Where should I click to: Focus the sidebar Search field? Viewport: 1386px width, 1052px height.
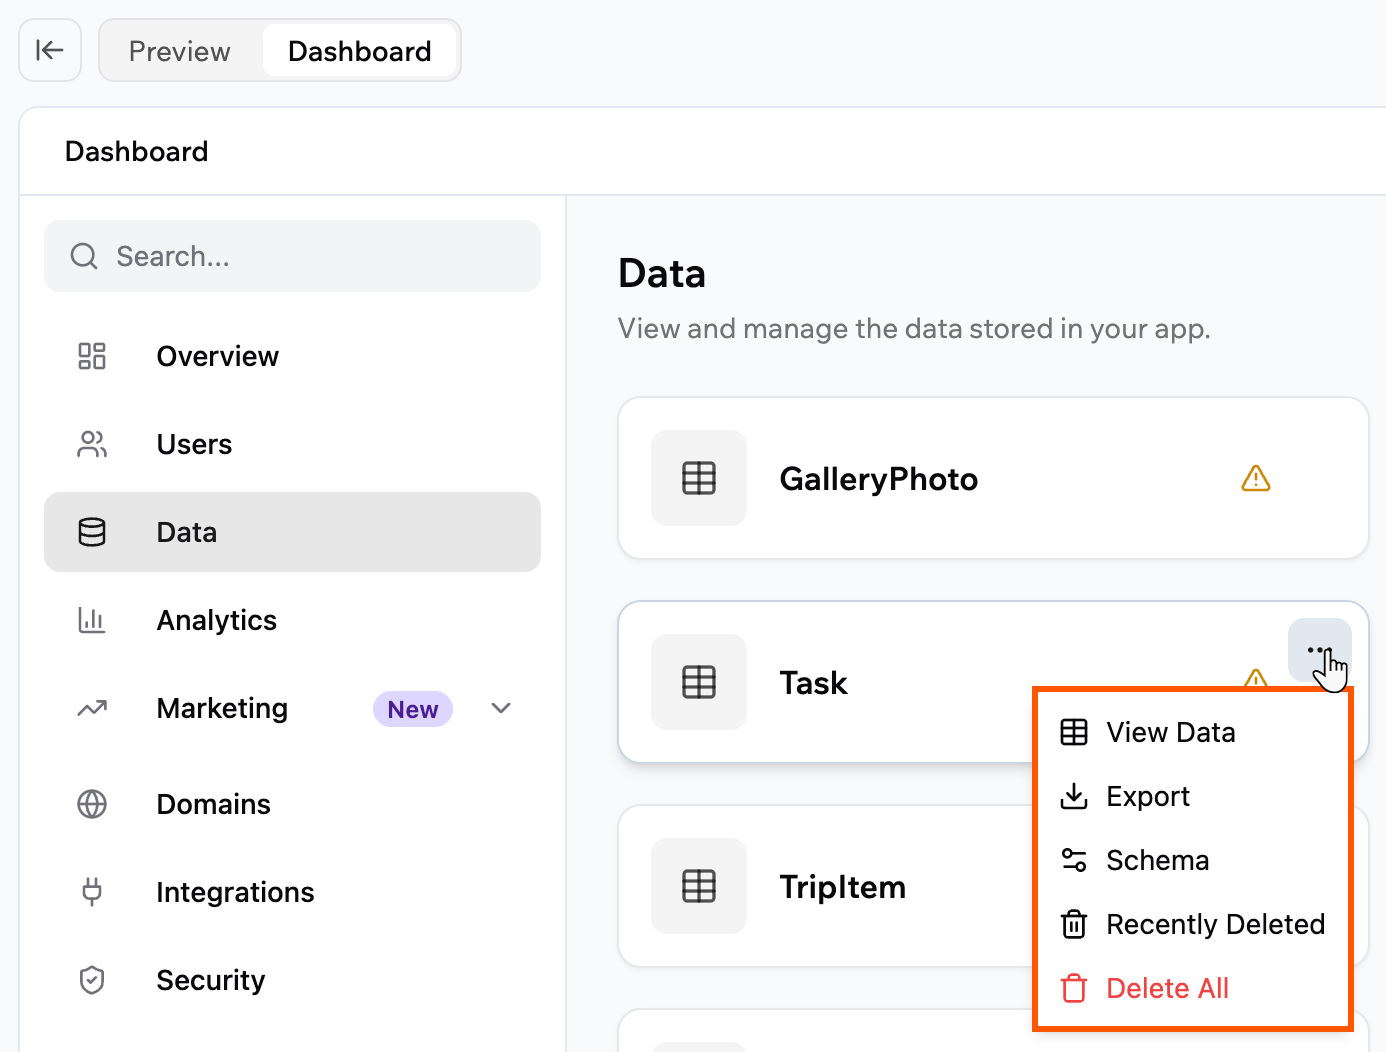click(292, 256)
